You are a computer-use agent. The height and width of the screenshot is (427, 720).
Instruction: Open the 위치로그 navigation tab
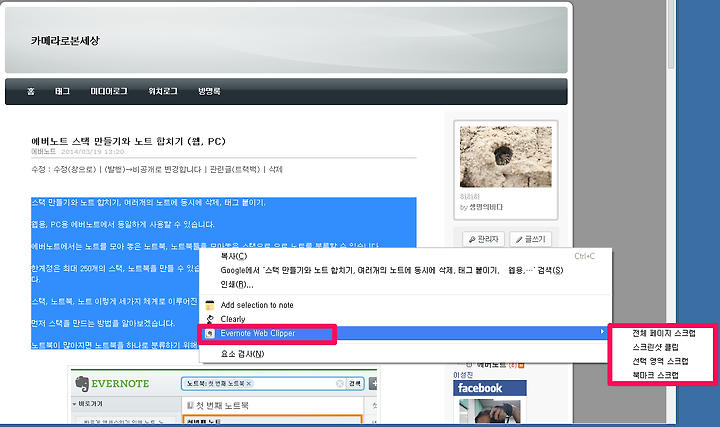163,91
